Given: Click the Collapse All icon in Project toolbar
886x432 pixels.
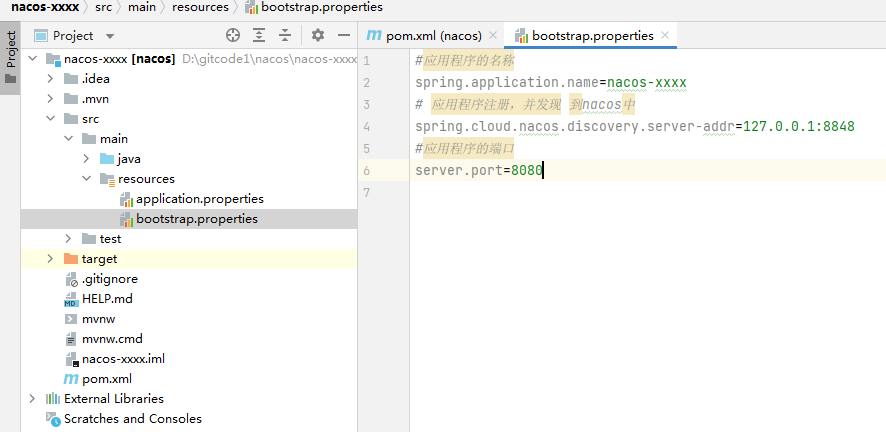Looking at the screenshot, I should pos(285,36).
